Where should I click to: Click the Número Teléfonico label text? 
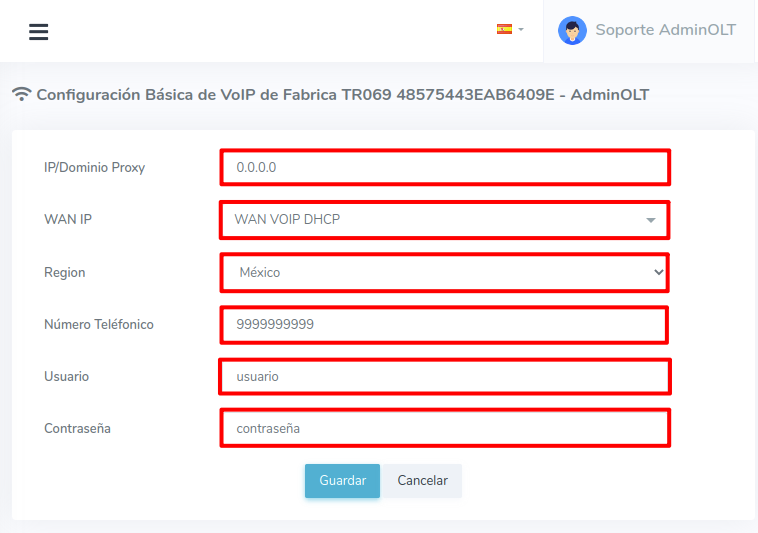click(x=99, y=324)
